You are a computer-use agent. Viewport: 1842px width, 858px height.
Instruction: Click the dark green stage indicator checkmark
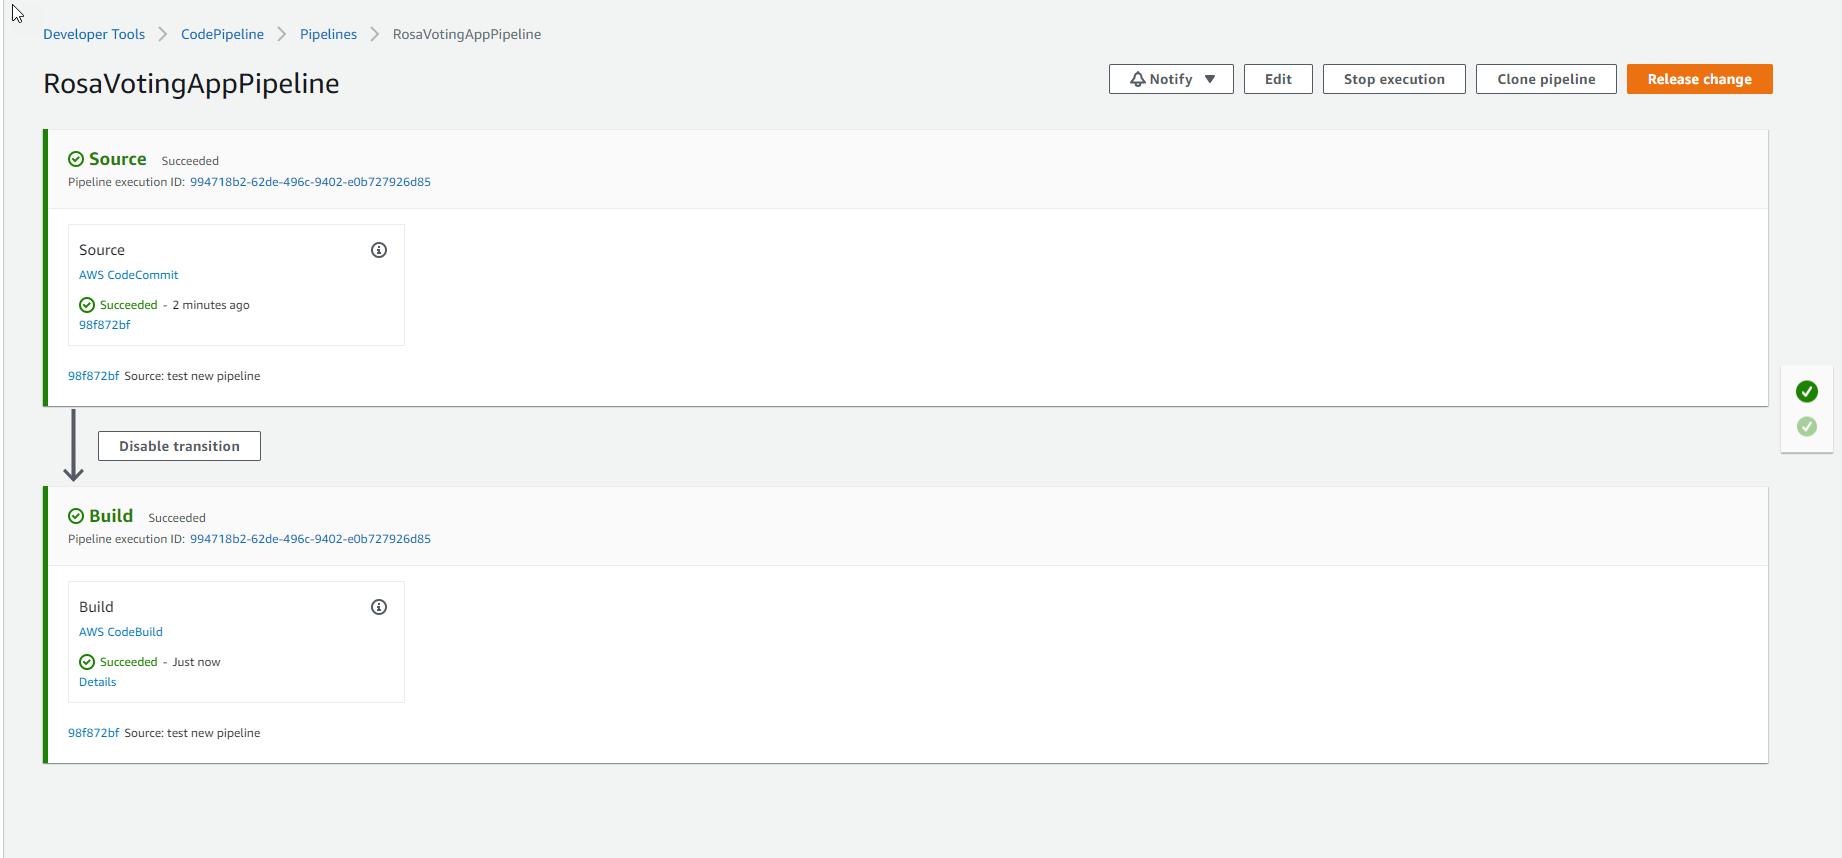(1806, 391)
